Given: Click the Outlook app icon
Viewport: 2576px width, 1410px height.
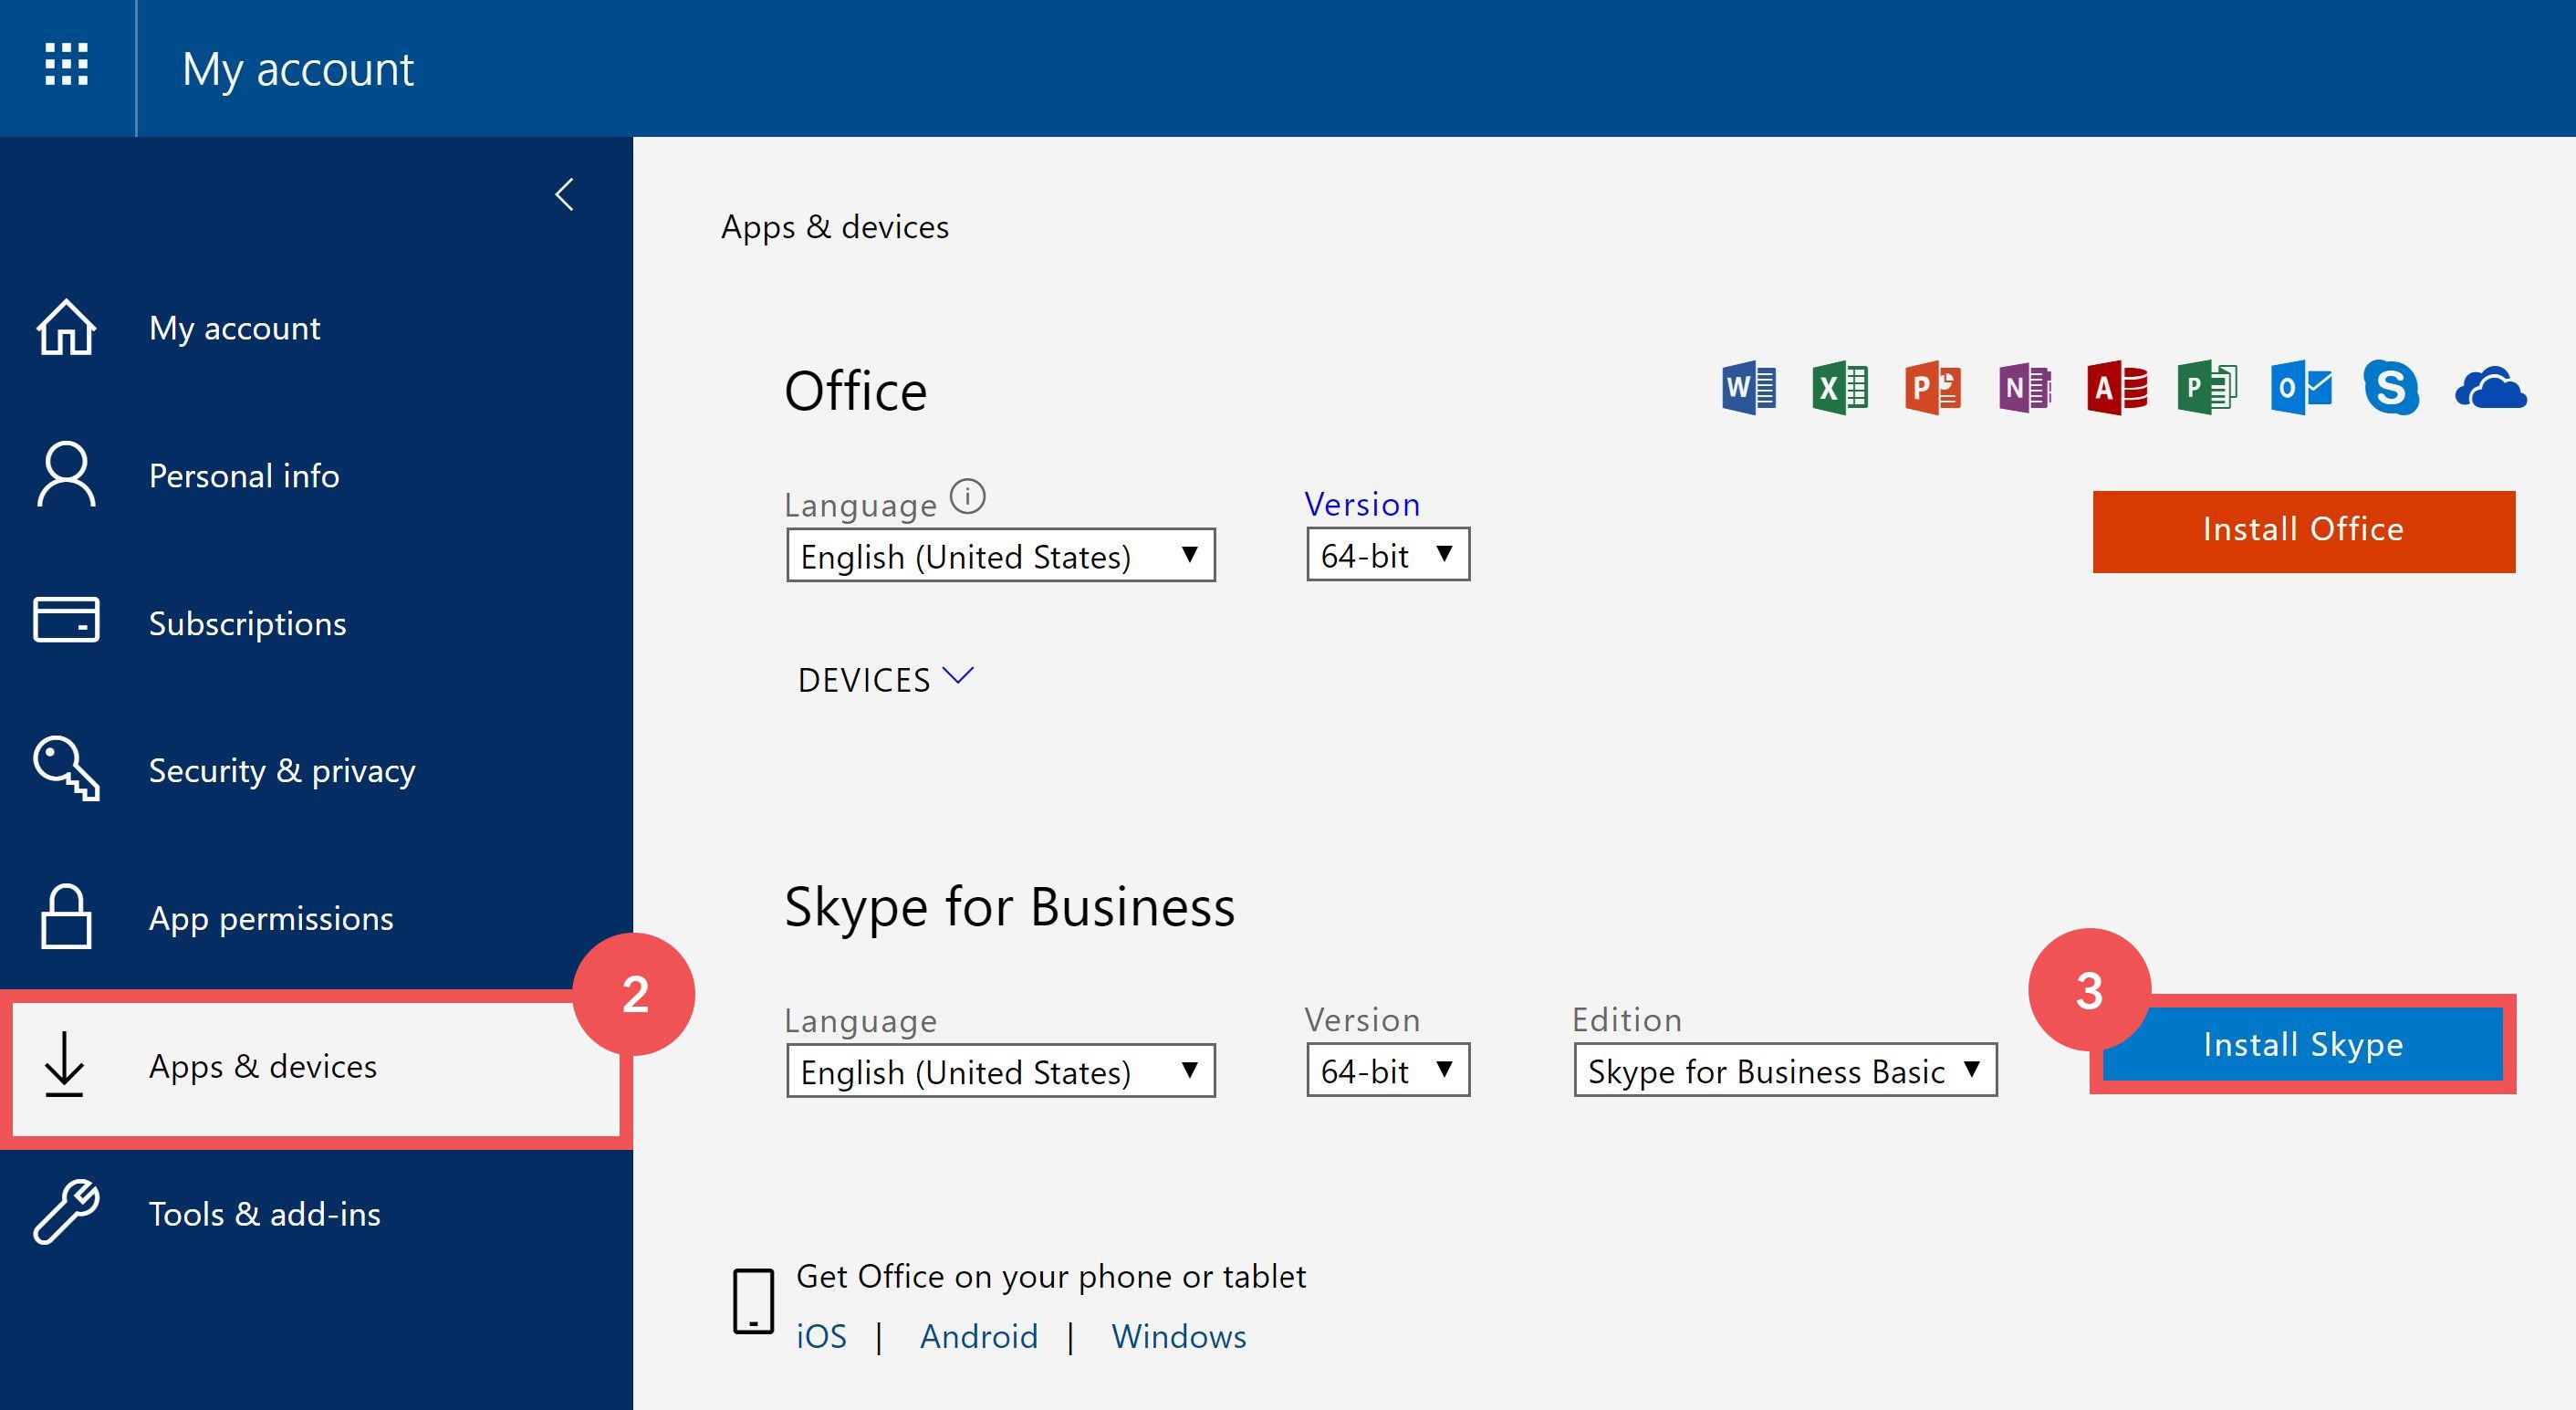Looking at the screenshot, I should tap(2300, 388).
